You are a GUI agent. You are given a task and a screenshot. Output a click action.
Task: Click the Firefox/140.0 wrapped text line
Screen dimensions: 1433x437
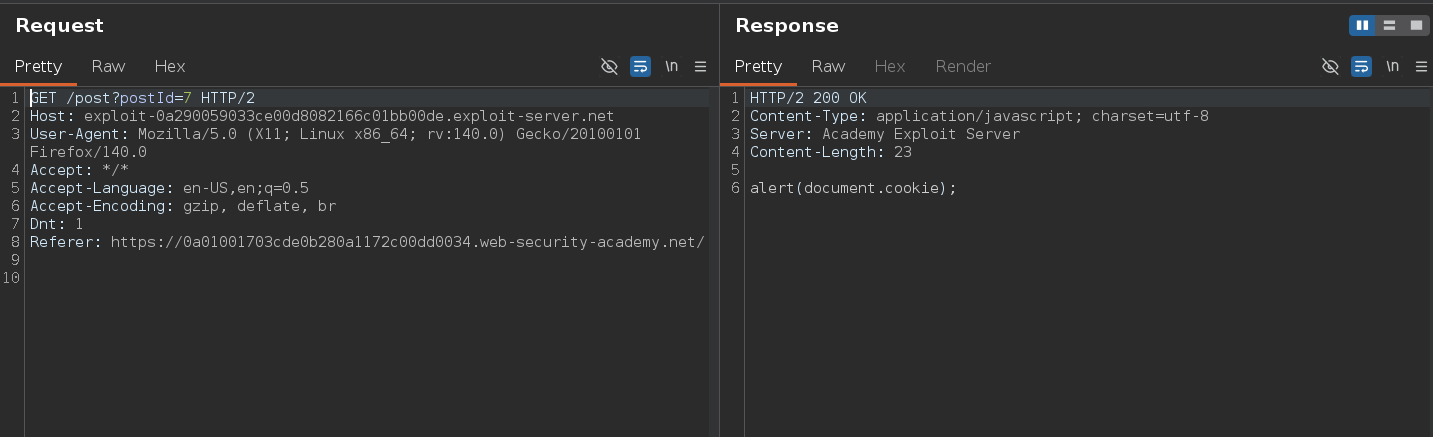(88, 152)
